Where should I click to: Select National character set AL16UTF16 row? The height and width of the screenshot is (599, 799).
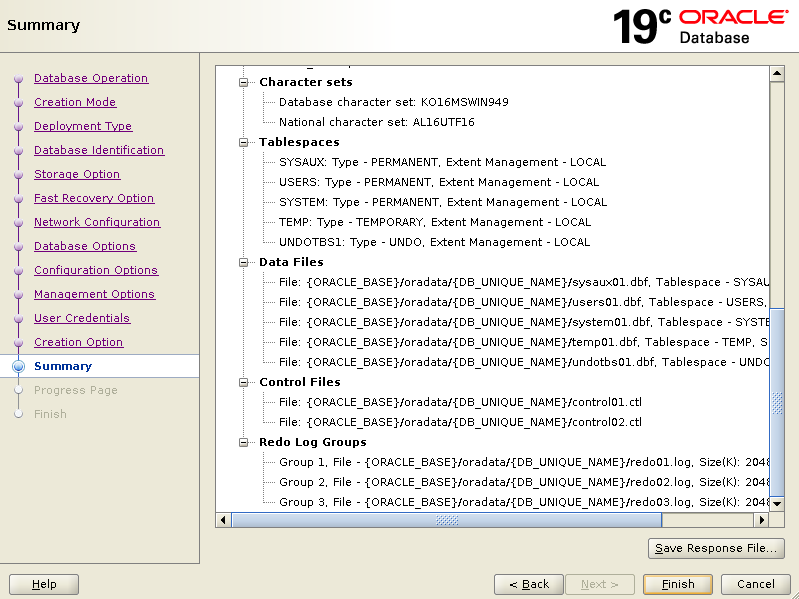point(377,122)
